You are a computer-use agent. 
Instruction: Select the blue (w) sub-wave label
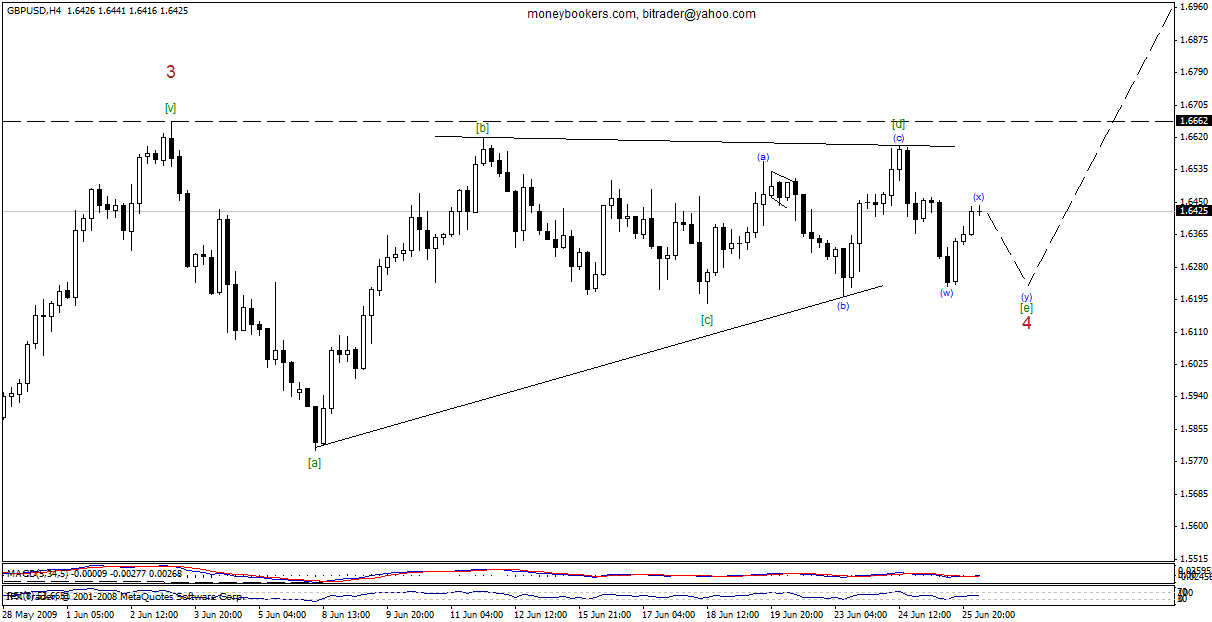(946, 292)
